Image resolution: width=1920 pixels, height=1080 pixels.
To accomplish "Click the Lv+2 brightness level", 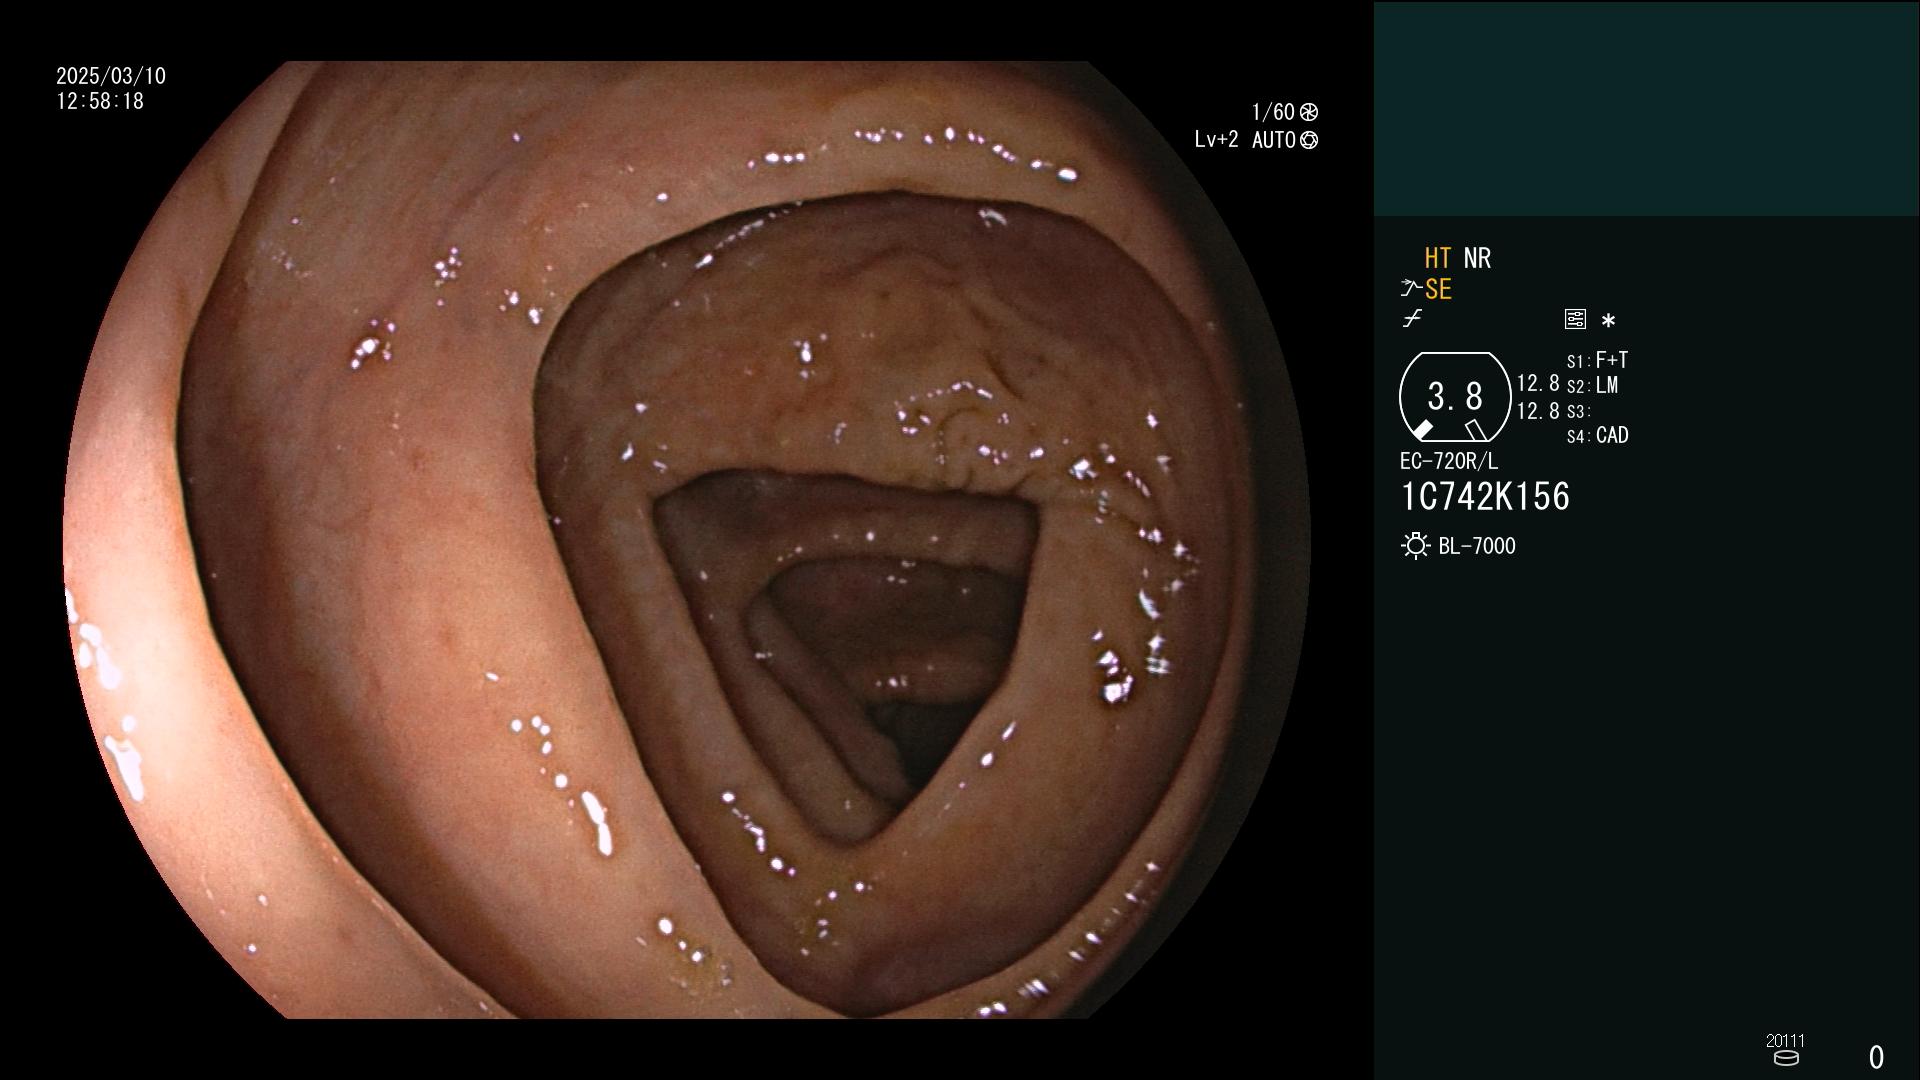I will click(x=1216, y=140).
